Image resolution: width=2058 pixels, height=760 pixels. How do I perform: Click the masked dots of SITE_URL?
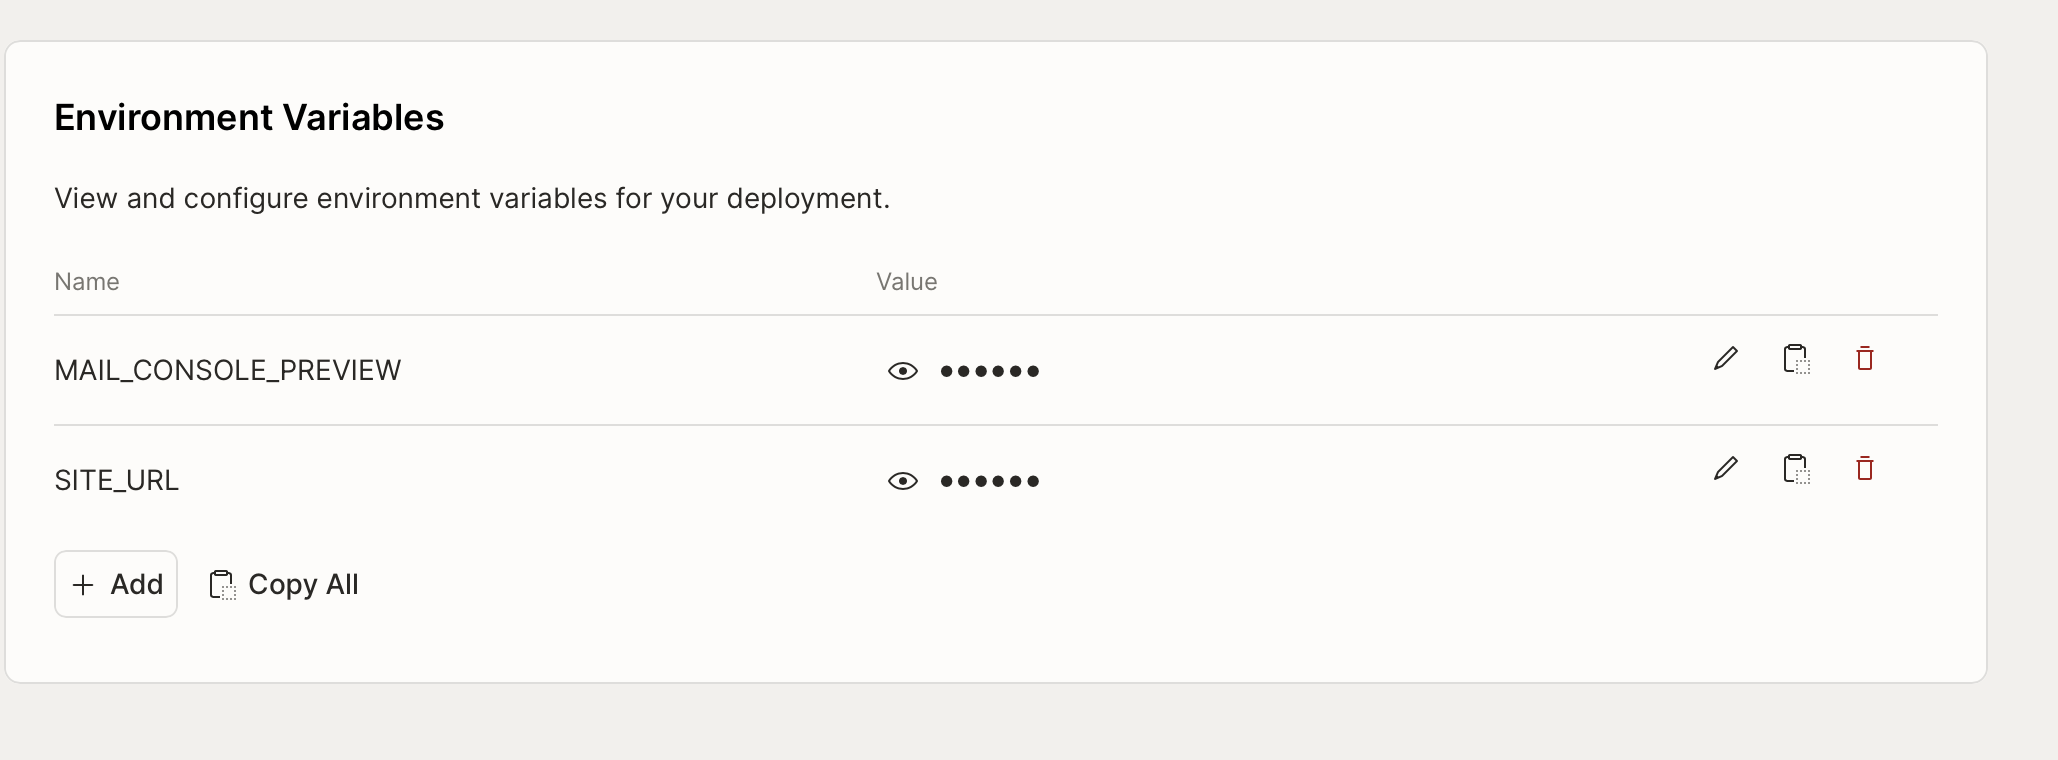[x=989, y=482]
